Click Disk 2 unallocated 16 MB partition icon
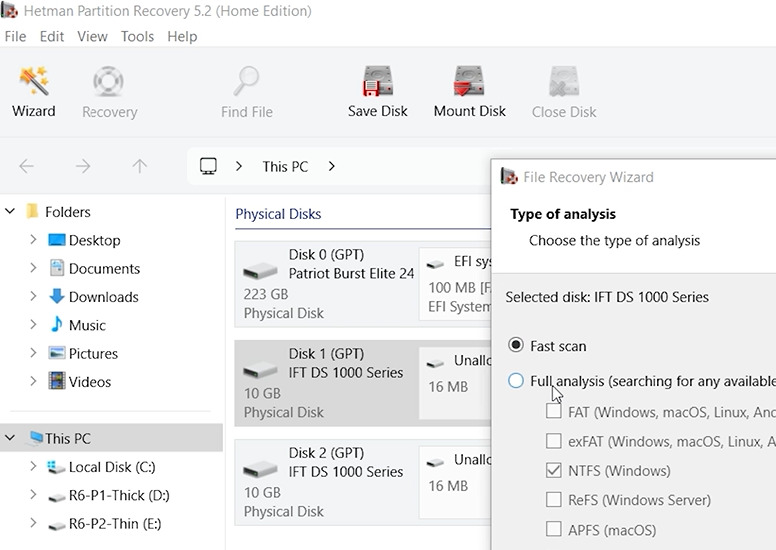This screenshot has height=550, width=776. click(x=435, y=463)
